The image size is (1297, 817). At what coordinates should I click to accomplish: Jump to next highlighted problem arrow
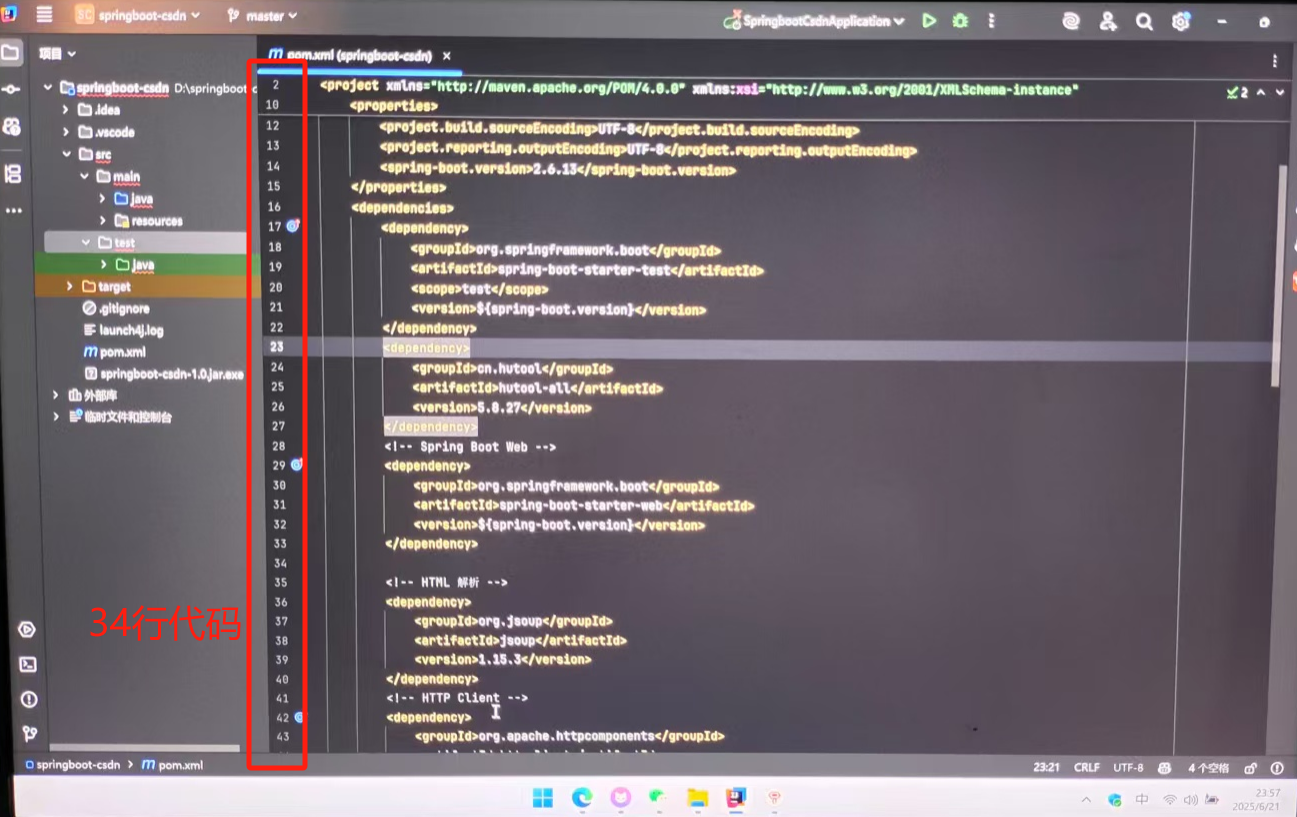1280,92
